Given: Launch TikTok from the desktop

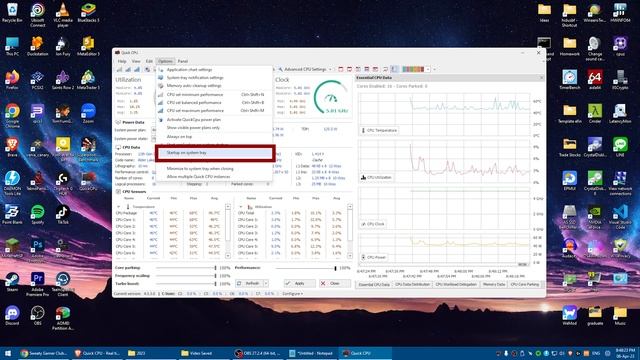Looking at the screenshot, I should click(x=63, y=215).
